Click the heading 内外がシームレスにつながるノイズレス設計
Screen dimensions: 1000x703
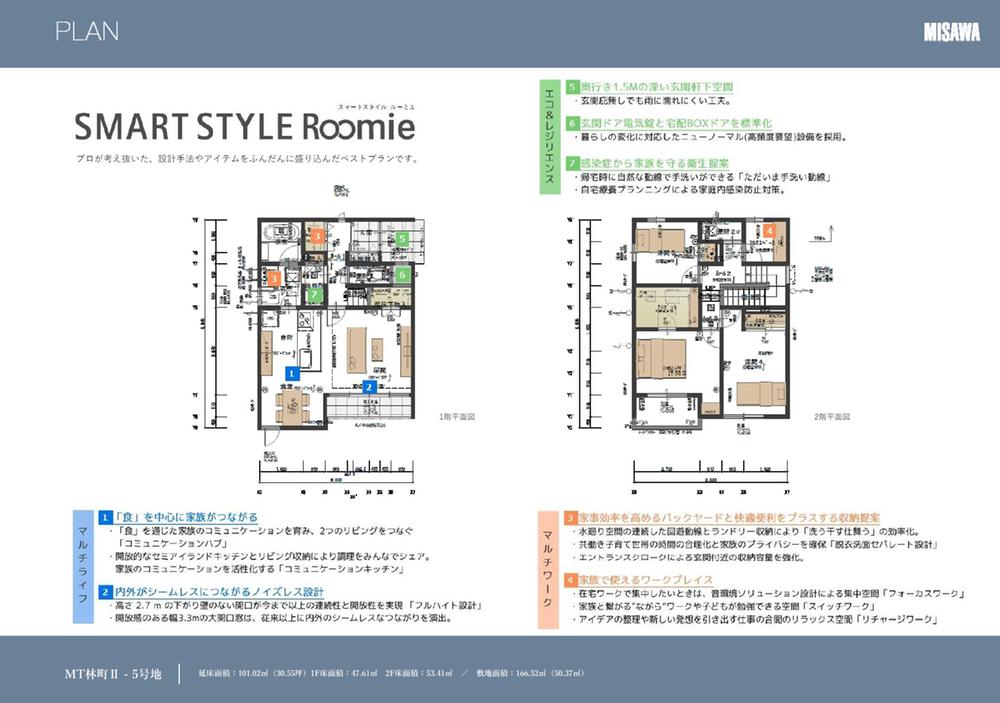219,592
